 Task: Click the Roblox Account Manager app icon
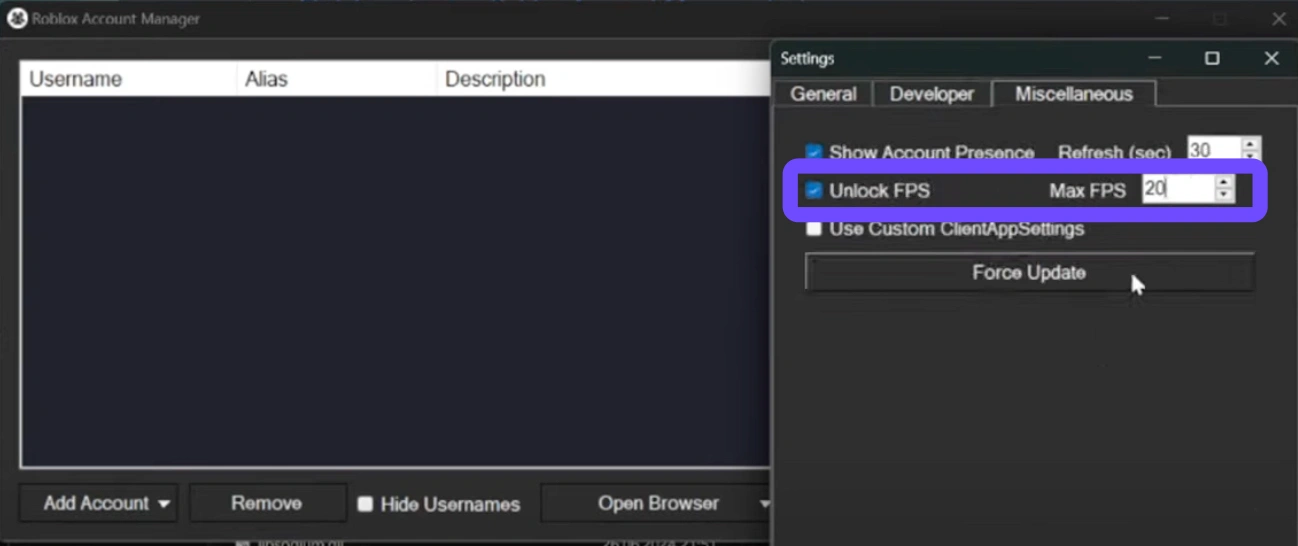point(16,18)
